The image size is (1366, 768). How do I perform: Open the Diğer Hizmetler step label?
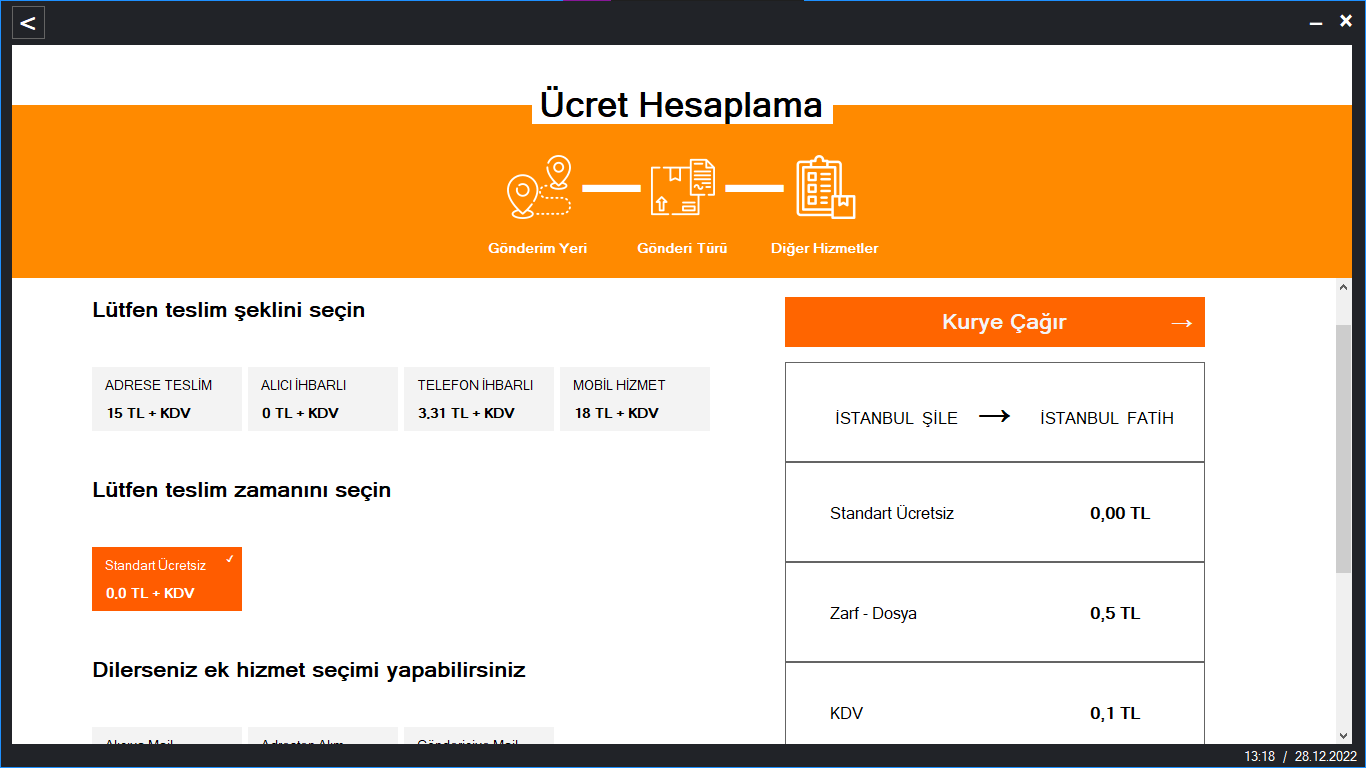pos(825,248)
